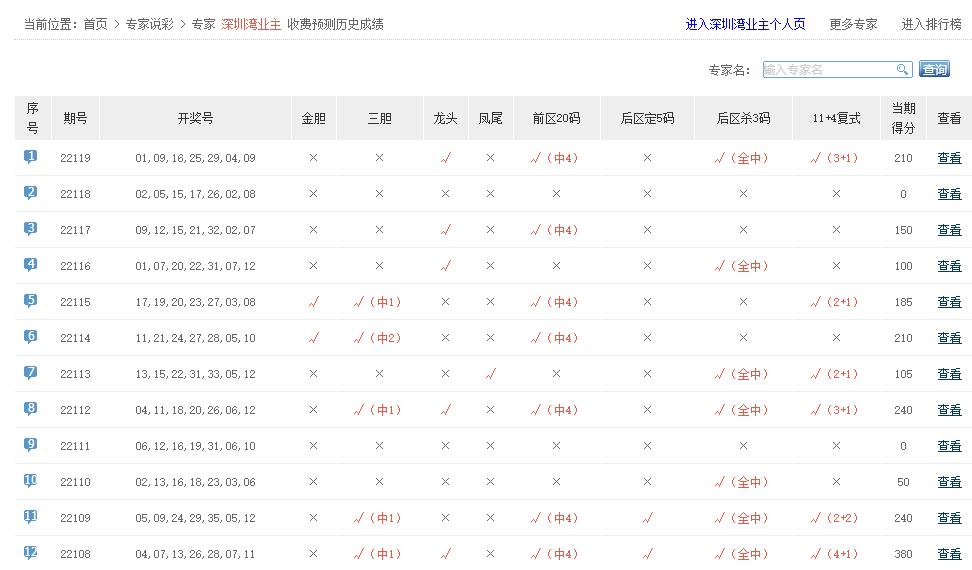Image resolution: width=972 pixels, height=570 pixels.
Task: Click the 深圳湾业主 expert name in breadcrumb
Action: click(251, 24)
